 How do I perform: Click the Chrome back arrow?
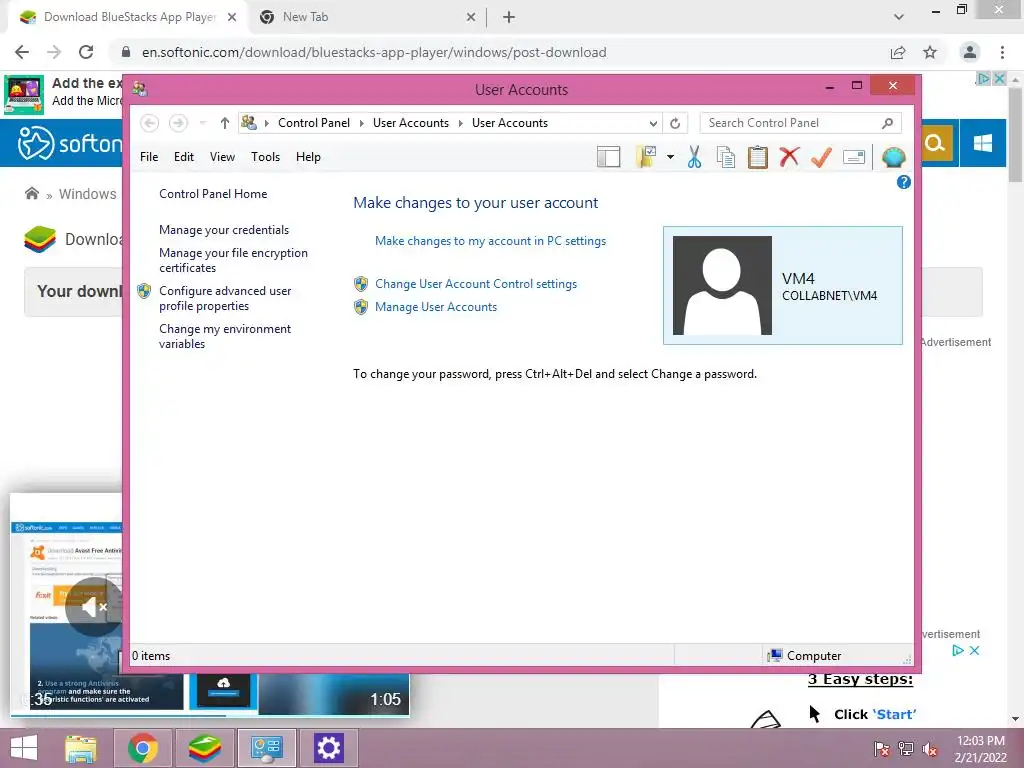[x=22, y=52]
